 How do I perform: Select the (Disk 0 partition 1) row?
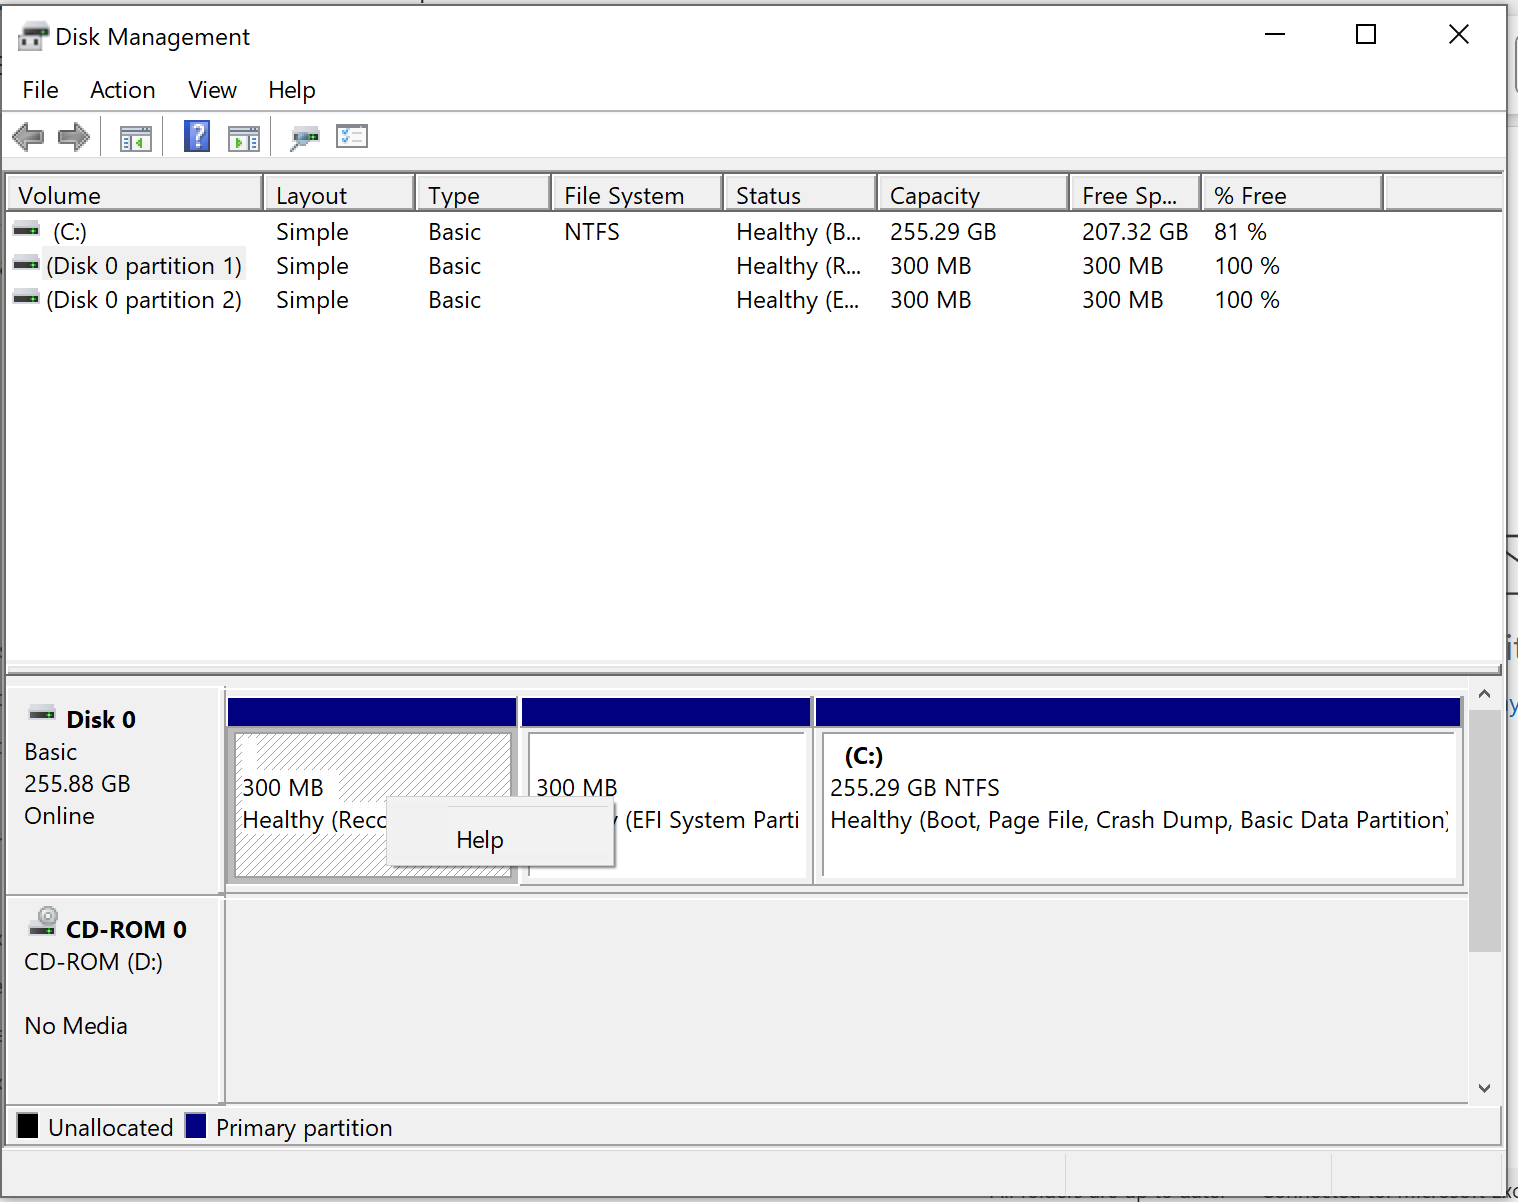click(x=754, y=265)
